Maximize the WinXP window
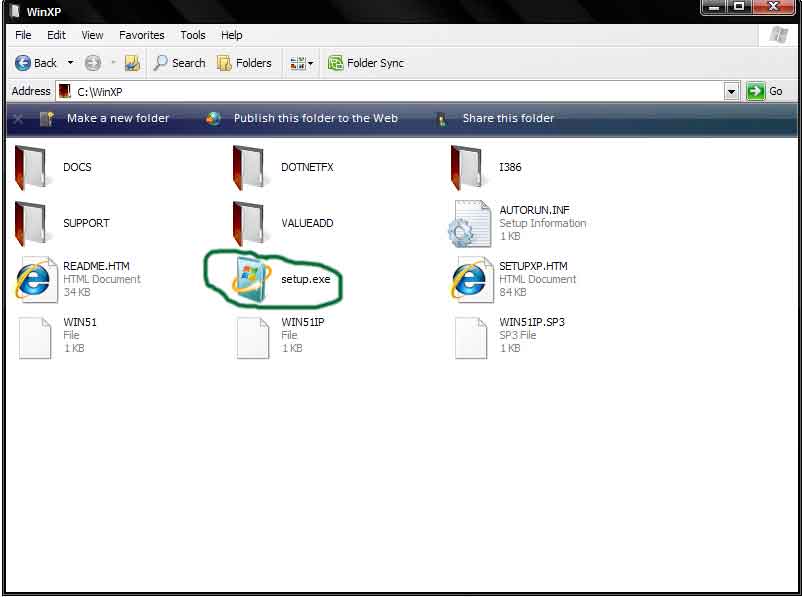802x597 pixels. tap(739, 7)
